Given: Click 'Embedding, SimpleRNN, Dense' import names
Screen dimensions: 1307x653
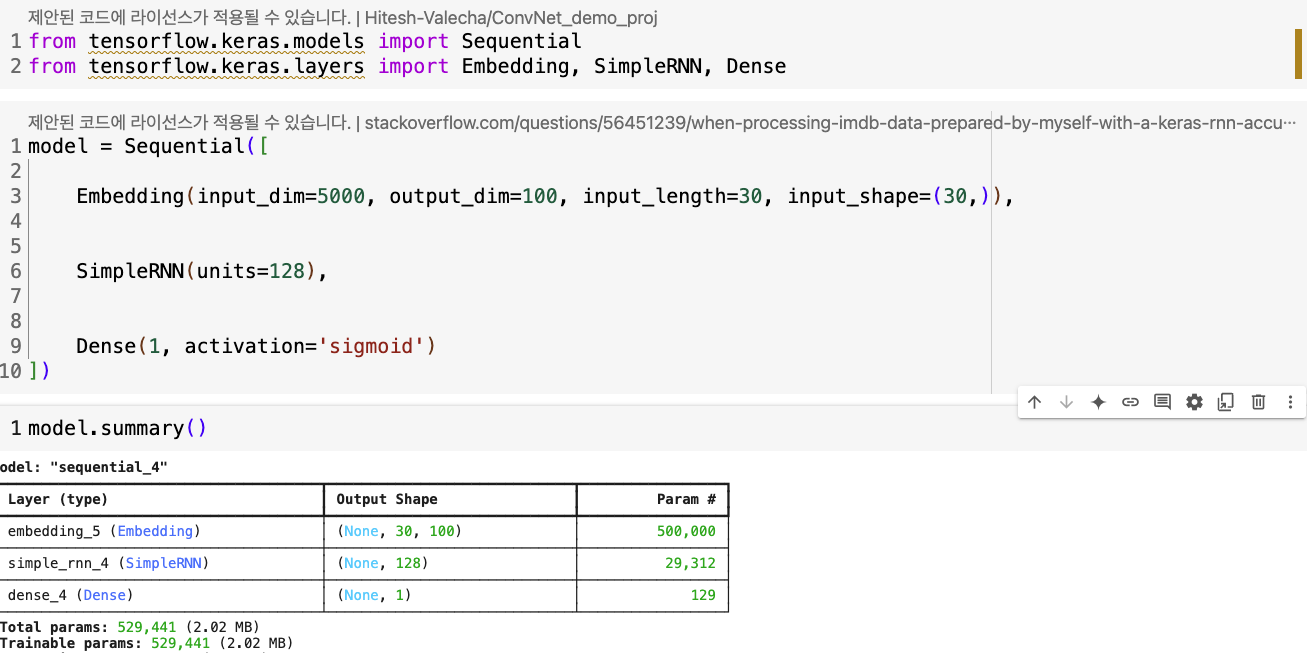Looking at the screenshot, I should [x=624, y=66].
